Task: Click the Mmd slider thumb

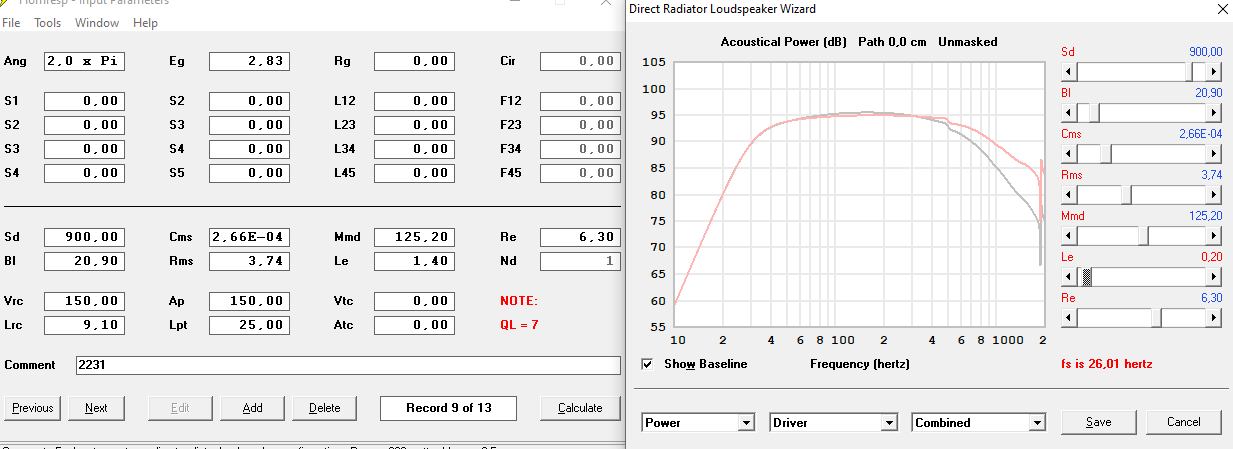Action: pos(1145,236)
